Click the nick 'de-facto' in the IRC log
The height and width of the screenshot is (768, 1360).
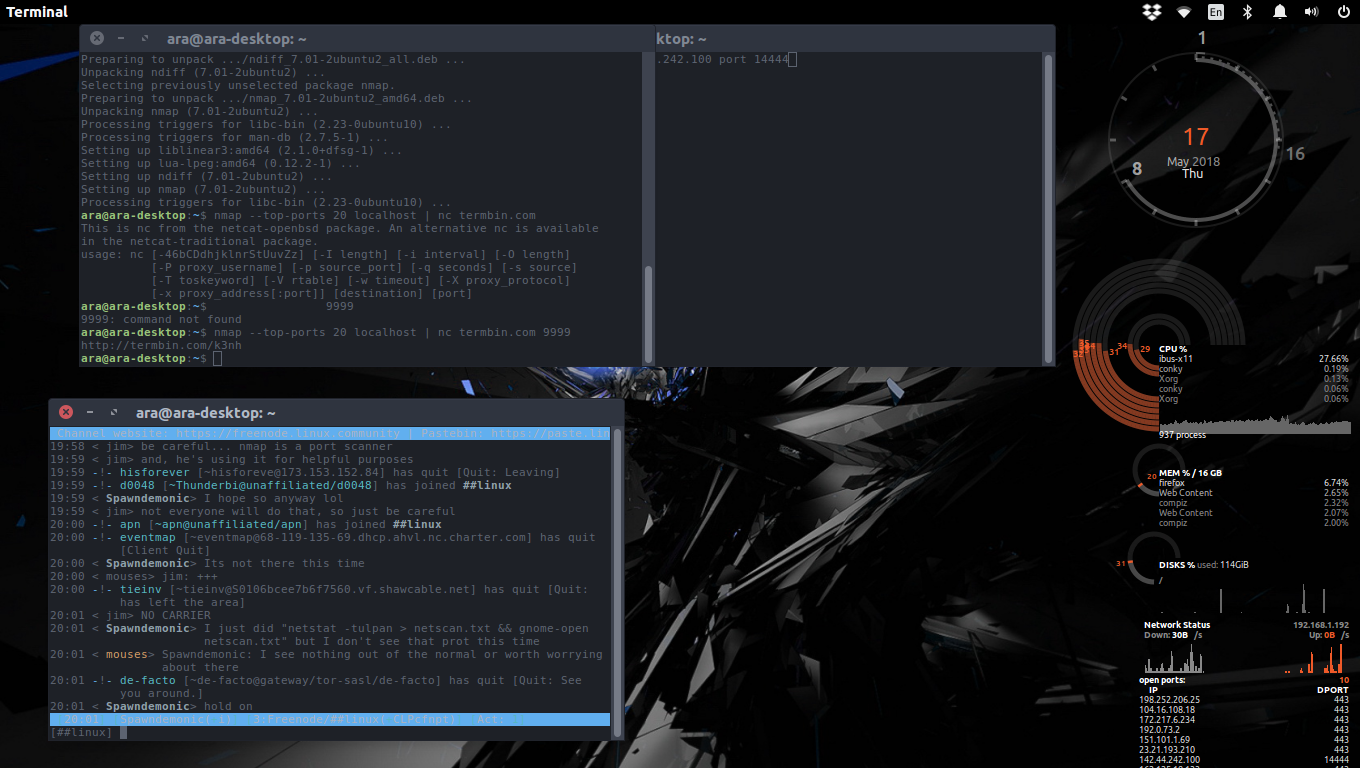pyautogui.click(x=147, y=680)
